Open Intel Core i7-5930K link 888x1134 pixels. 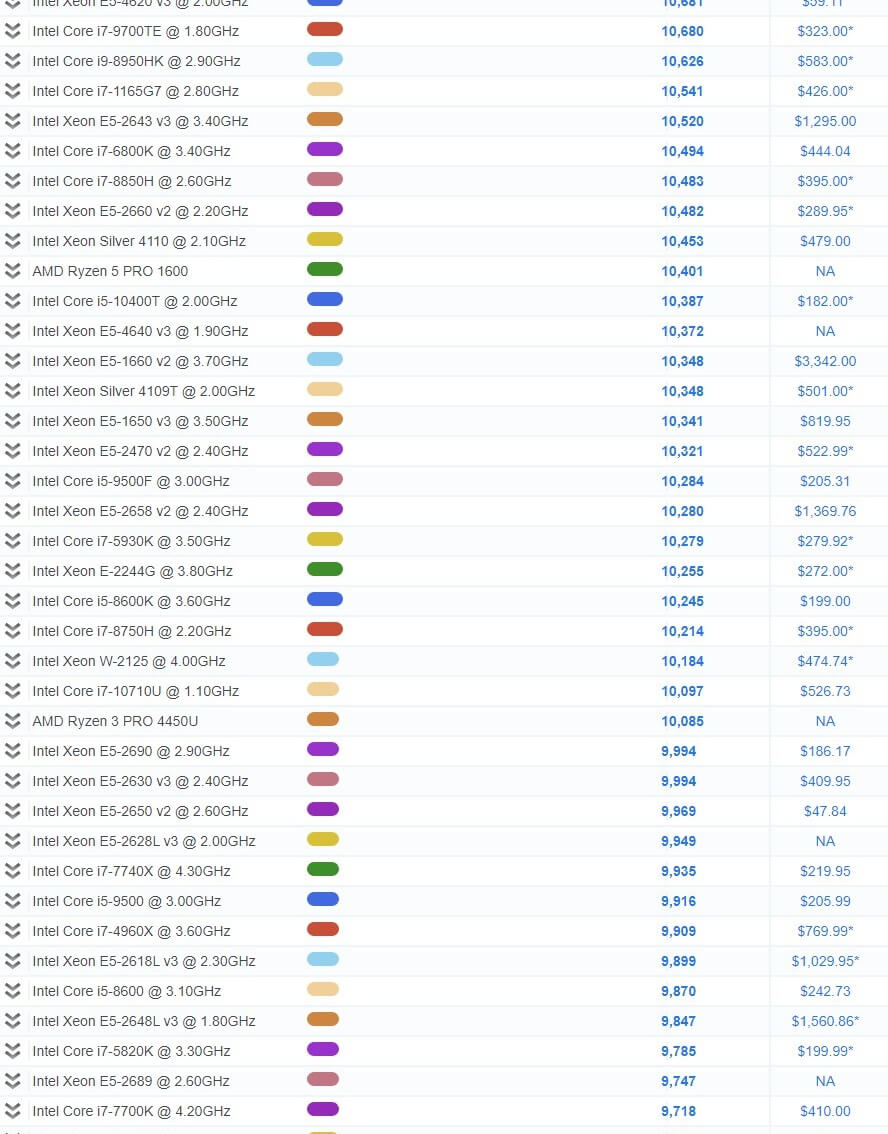tap(132, 541)
